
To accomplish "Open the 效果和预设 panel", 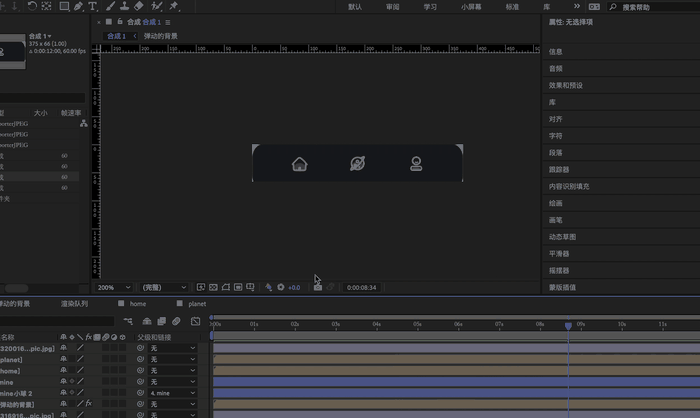I will click(x=566, y=85).
